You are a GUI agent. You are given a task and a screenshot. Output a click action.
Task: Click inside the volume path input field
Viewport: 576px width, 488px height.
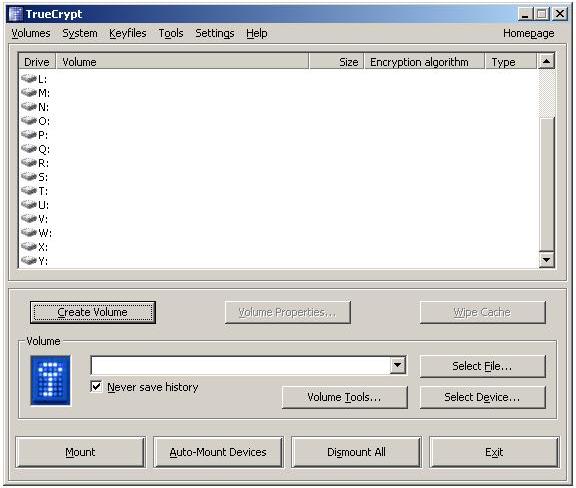(241, 365)
